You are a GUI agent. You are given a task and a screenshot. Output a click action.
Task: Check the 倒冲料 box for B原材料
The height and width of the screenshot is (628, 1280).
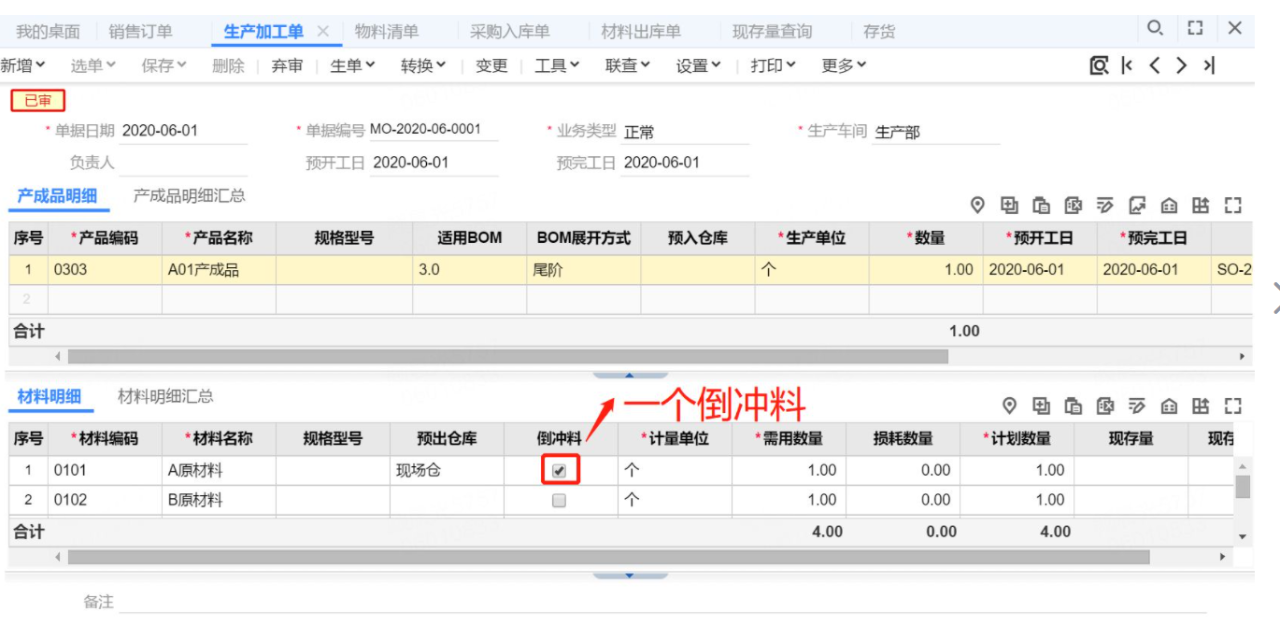pyautogui.click(x=560, y=500)
